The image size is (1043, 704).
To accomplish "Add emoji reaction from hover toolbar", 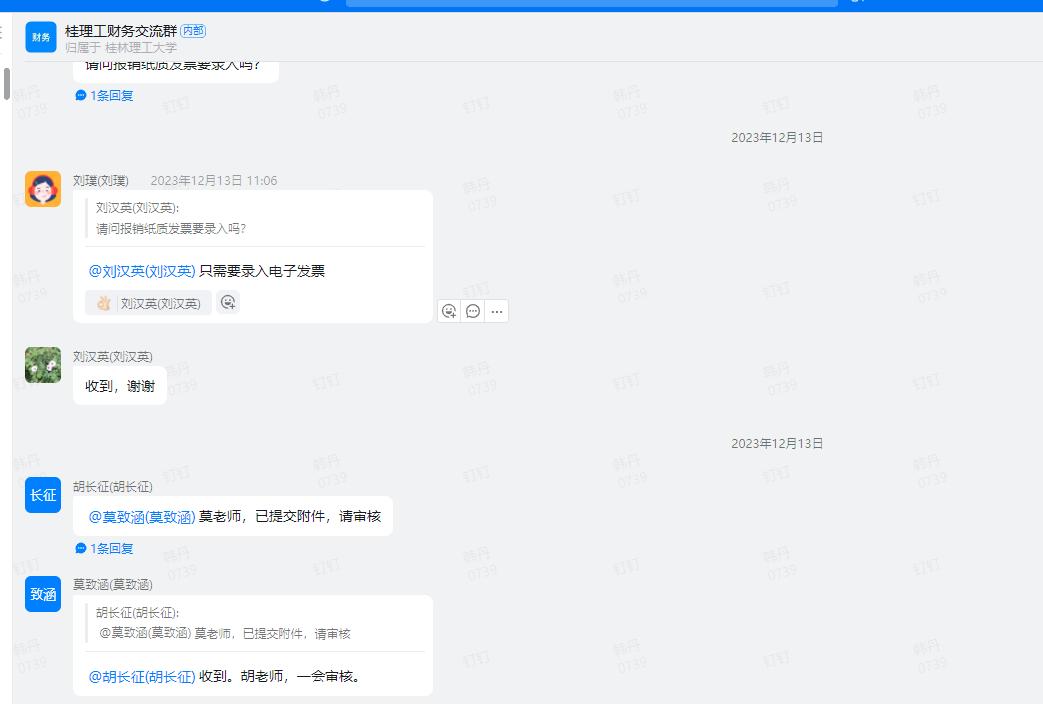I will pos(449,311).
